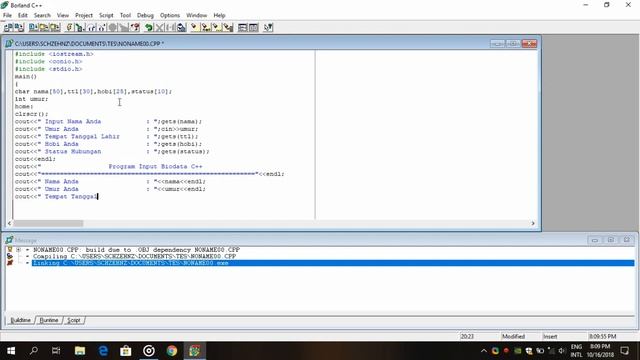This screenshot has width=640, height=360.
Task: Click the green undo arrow toolbar icon
Action: pyautogui.click(x=149, y=27)
